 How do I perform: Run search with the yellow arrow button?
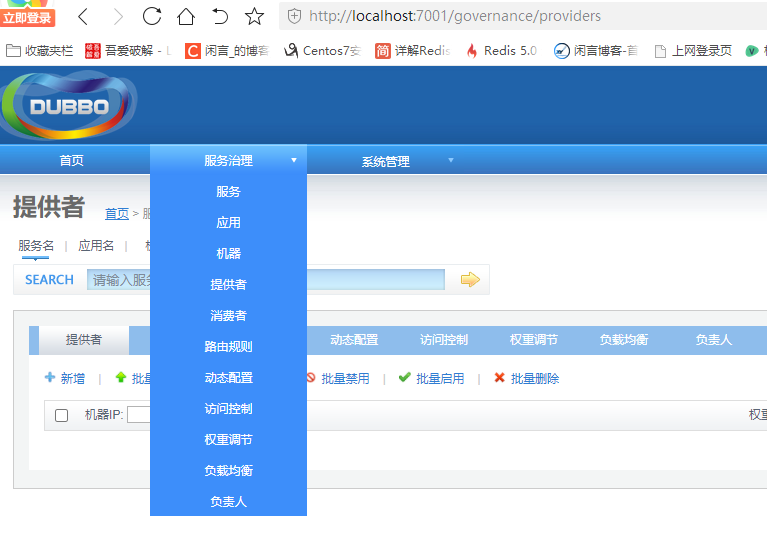[x=470, y=279]
